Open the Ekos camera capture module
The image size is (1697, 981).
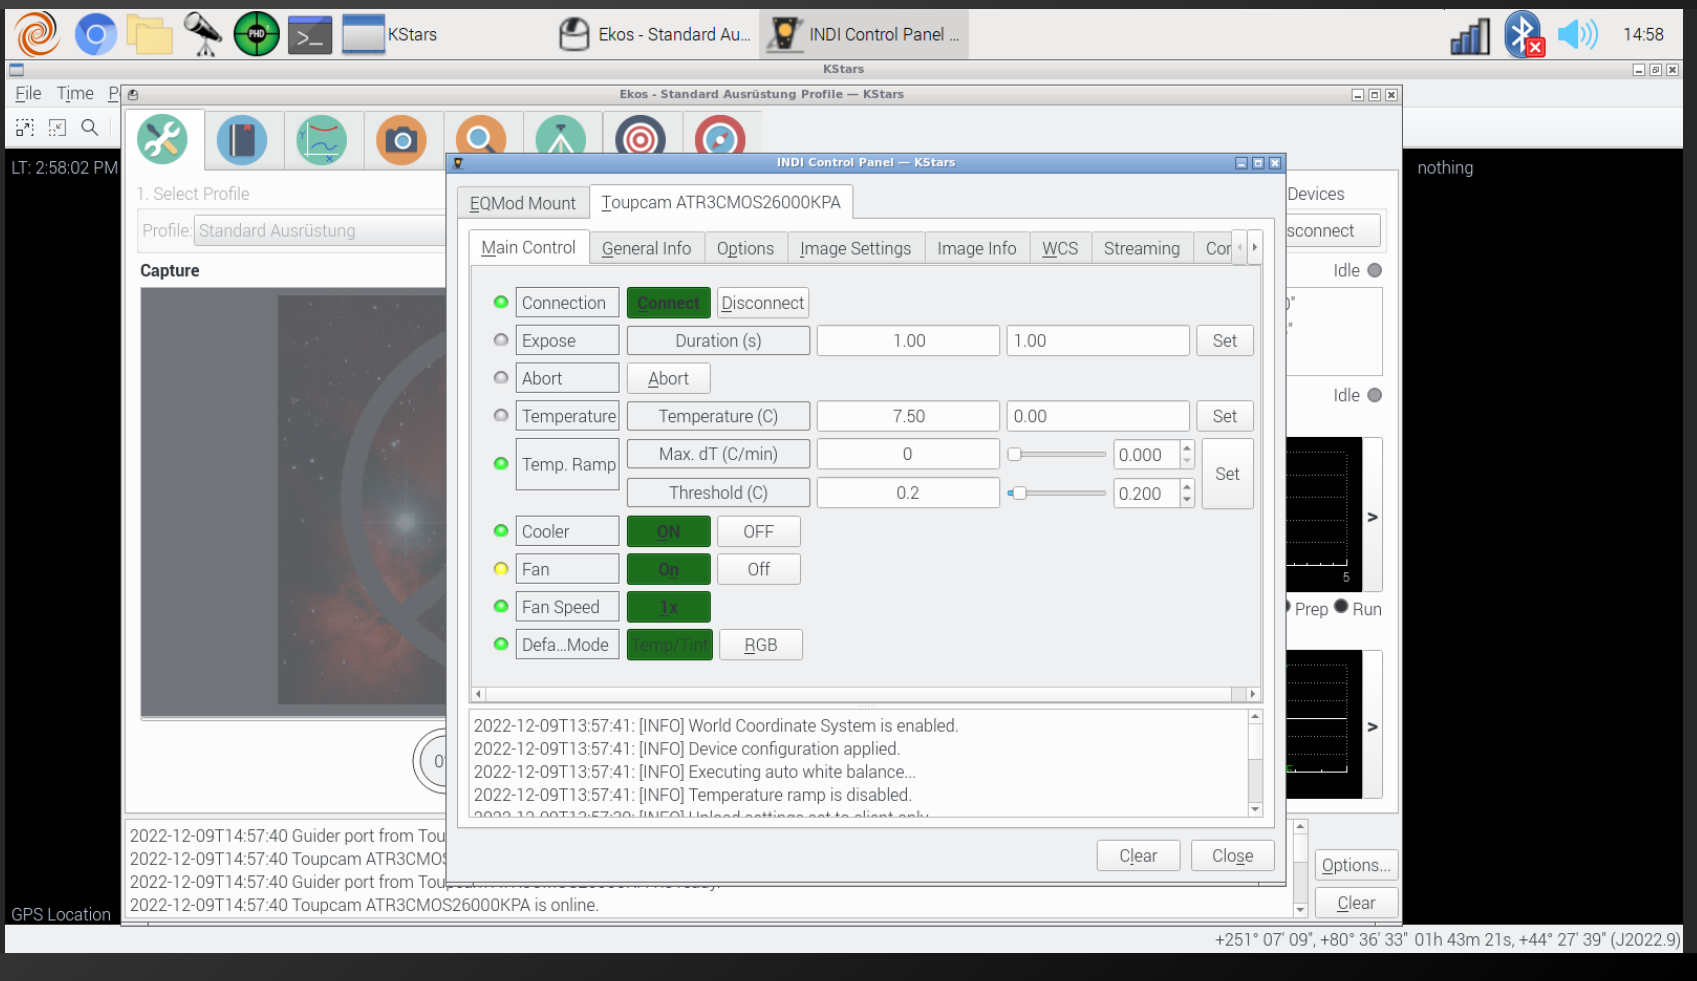coord(402,139)
